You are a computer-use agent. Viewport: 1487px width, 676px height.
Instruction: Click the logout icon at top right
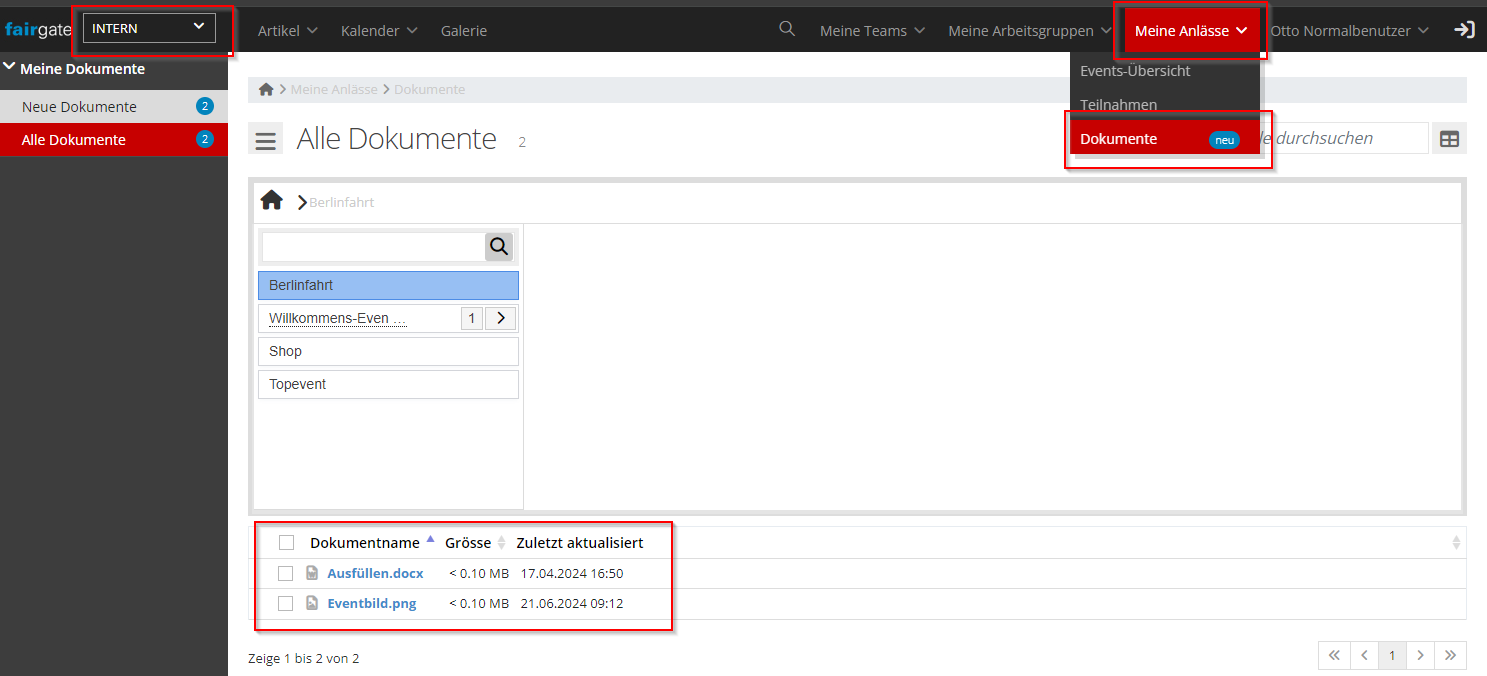[1464, 30]
